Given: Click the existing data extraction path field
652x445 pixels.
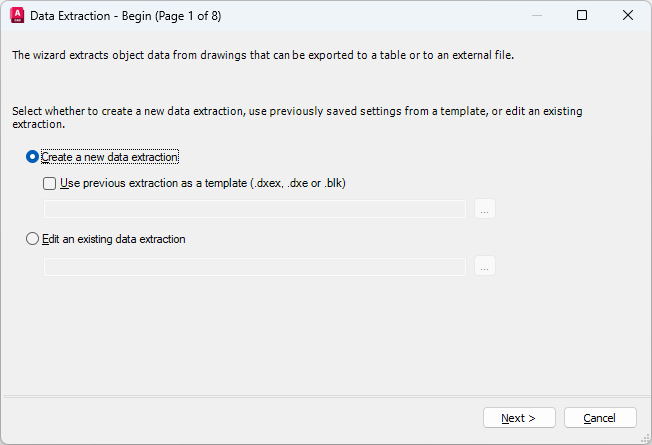Looking at the screenshot, I should tap(255, 266).
